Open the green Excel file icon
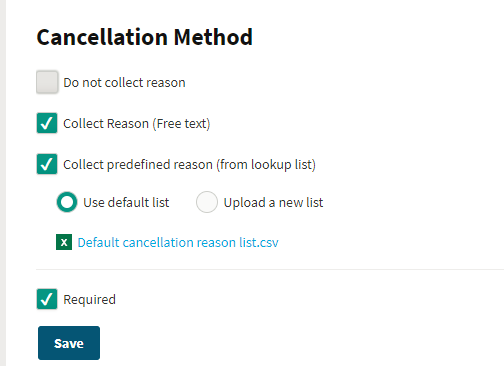 (64, 242)
